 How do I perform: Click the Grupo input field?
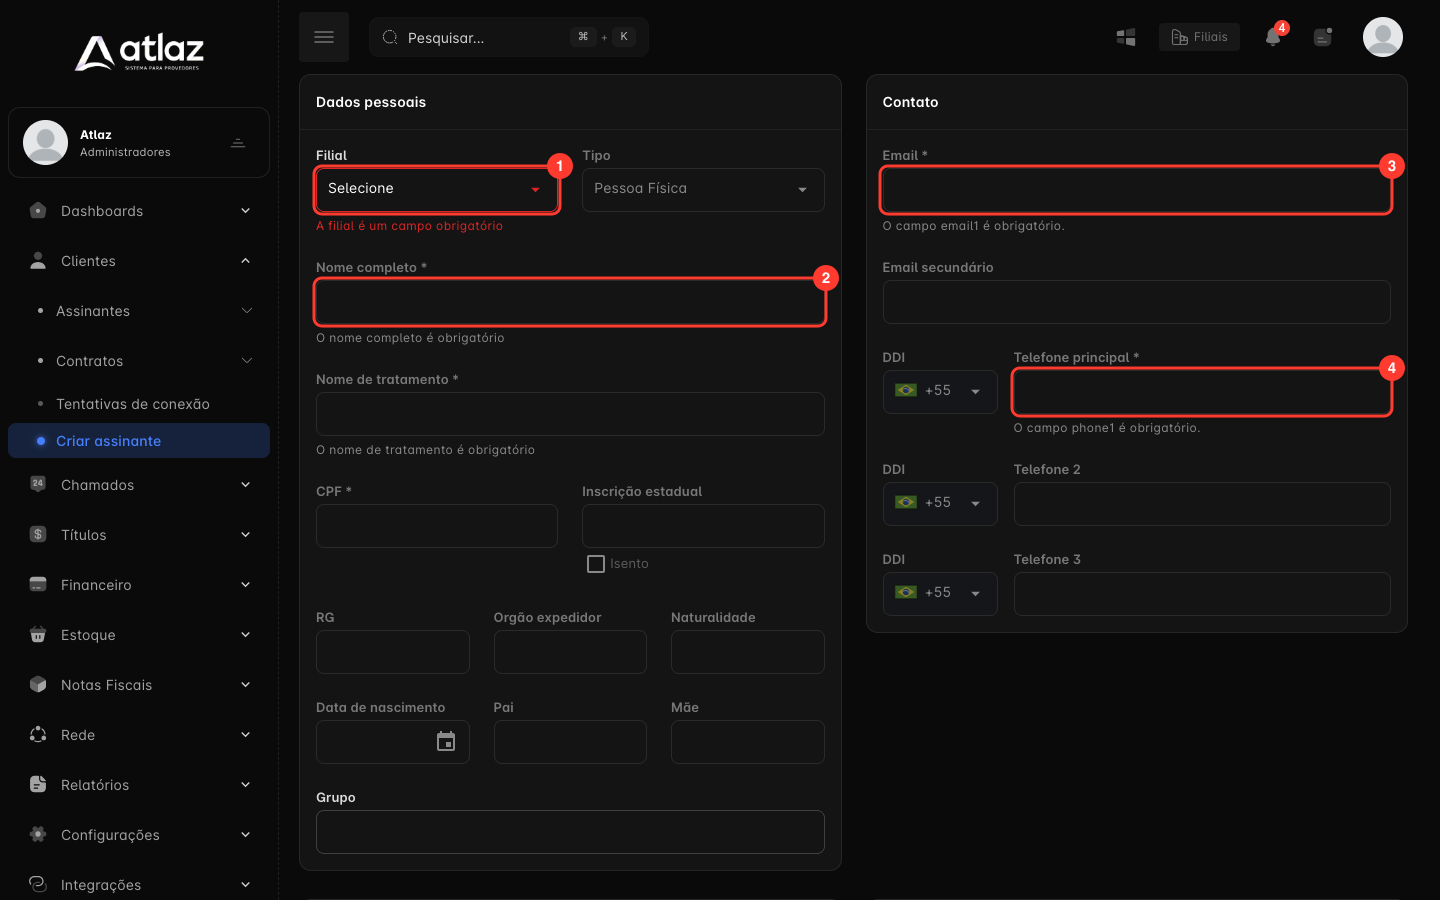point(570,832)
